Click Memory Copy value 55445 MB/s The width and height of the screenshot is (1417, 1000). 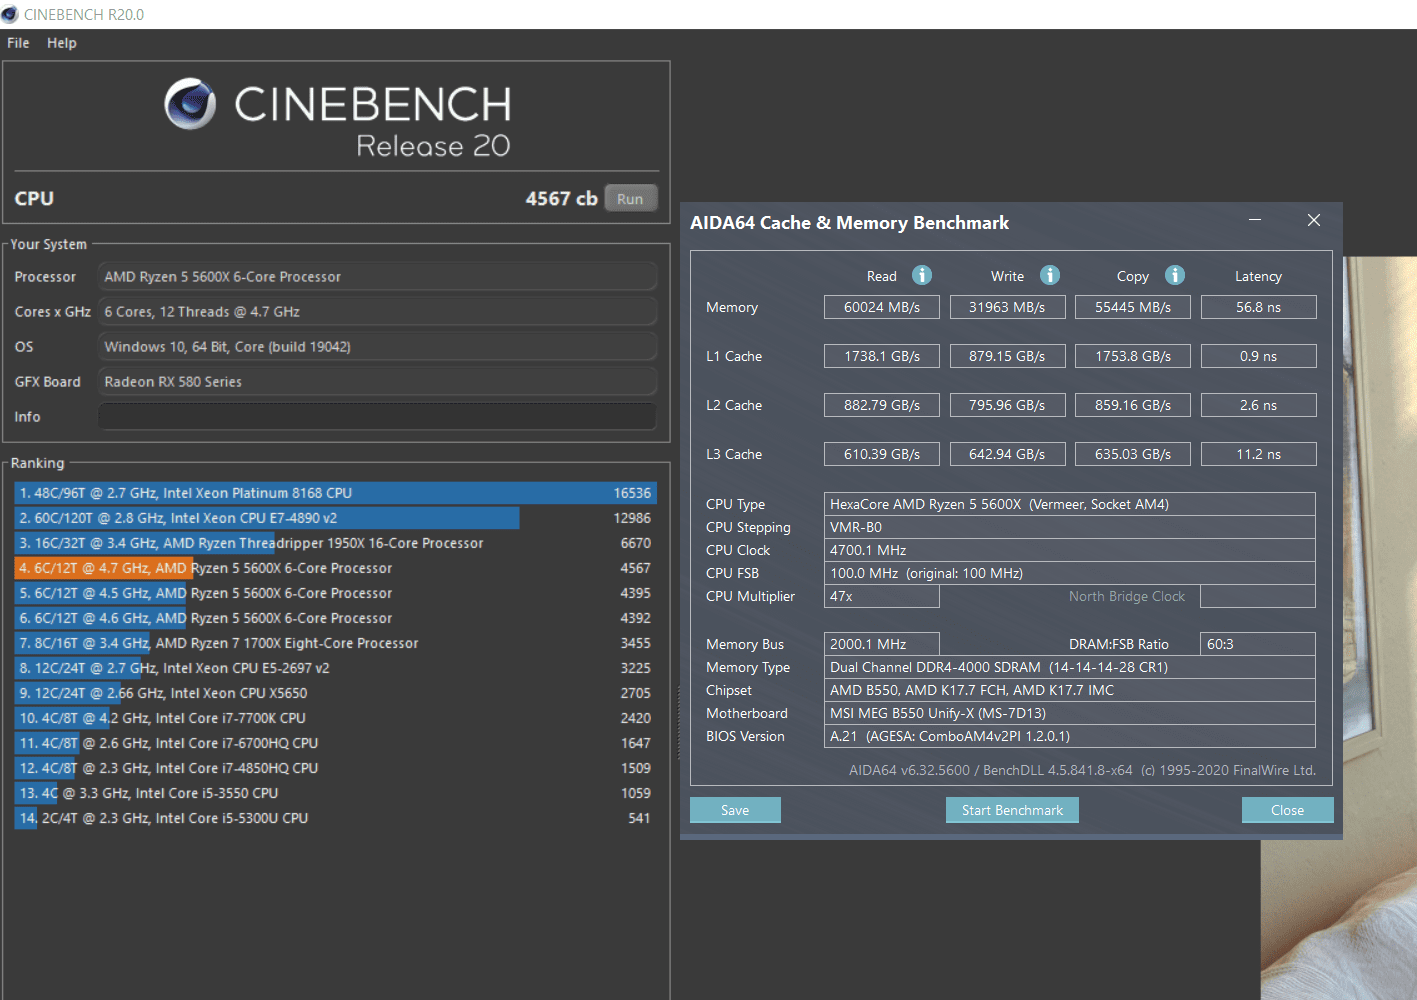(1133, 307)
